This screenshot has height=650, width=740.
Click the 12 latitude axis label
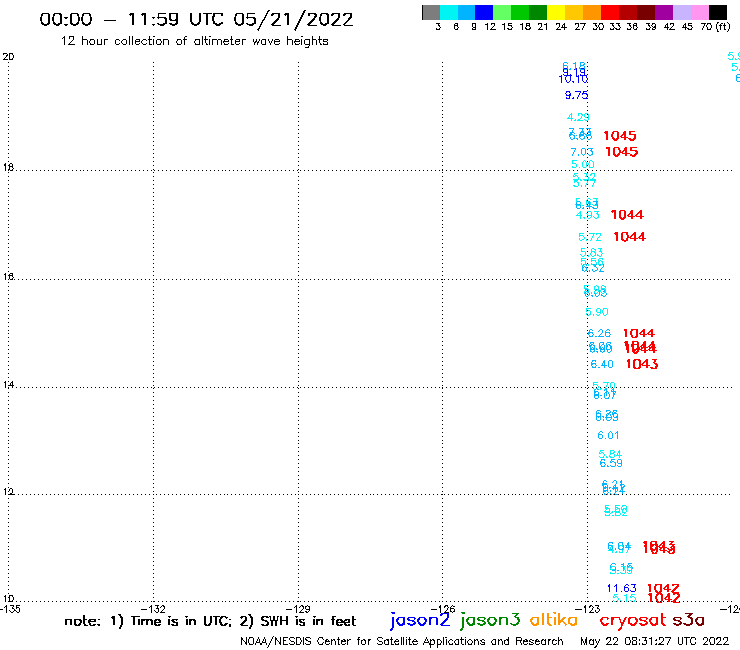[x=8, y=492]
